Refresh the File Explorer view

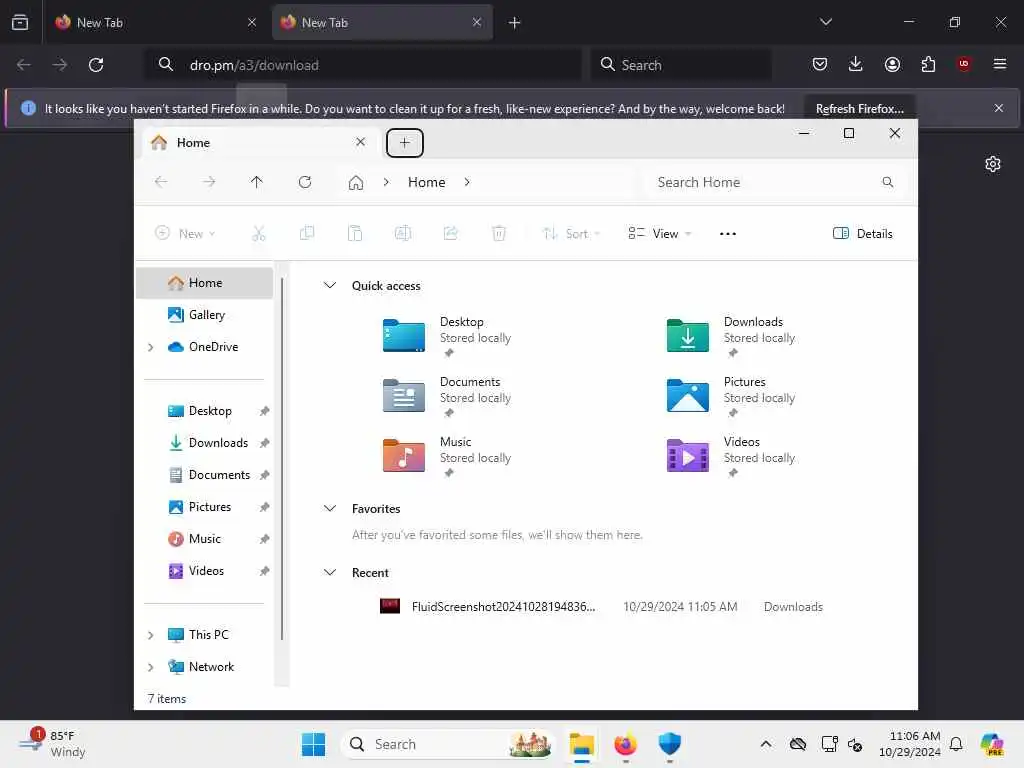305,182
